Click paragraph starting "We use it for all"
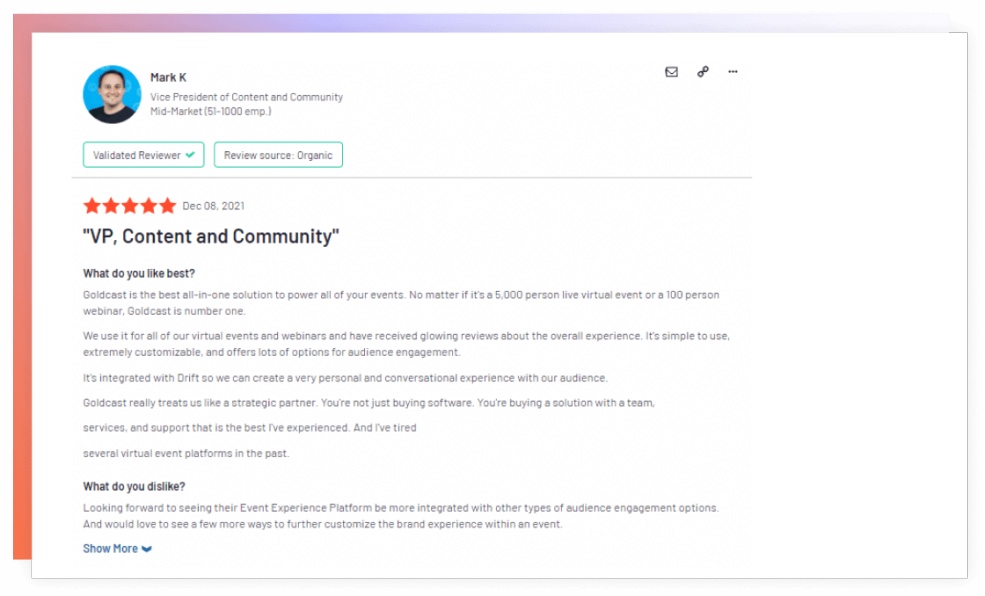 tap(406, 344)
